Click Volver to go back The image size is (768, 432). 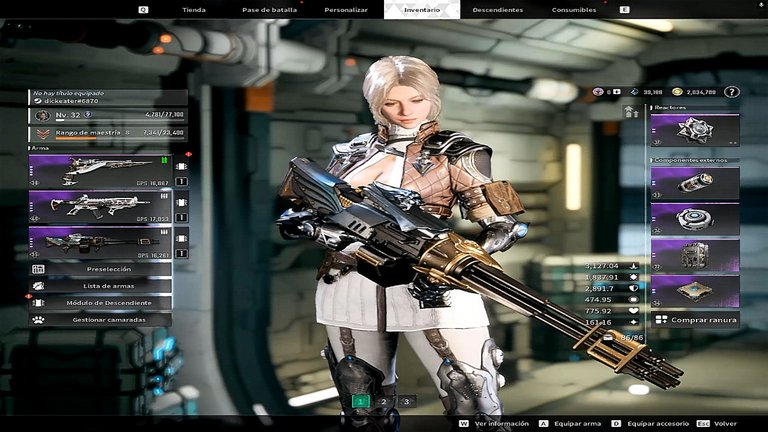[x=725, y=424]
